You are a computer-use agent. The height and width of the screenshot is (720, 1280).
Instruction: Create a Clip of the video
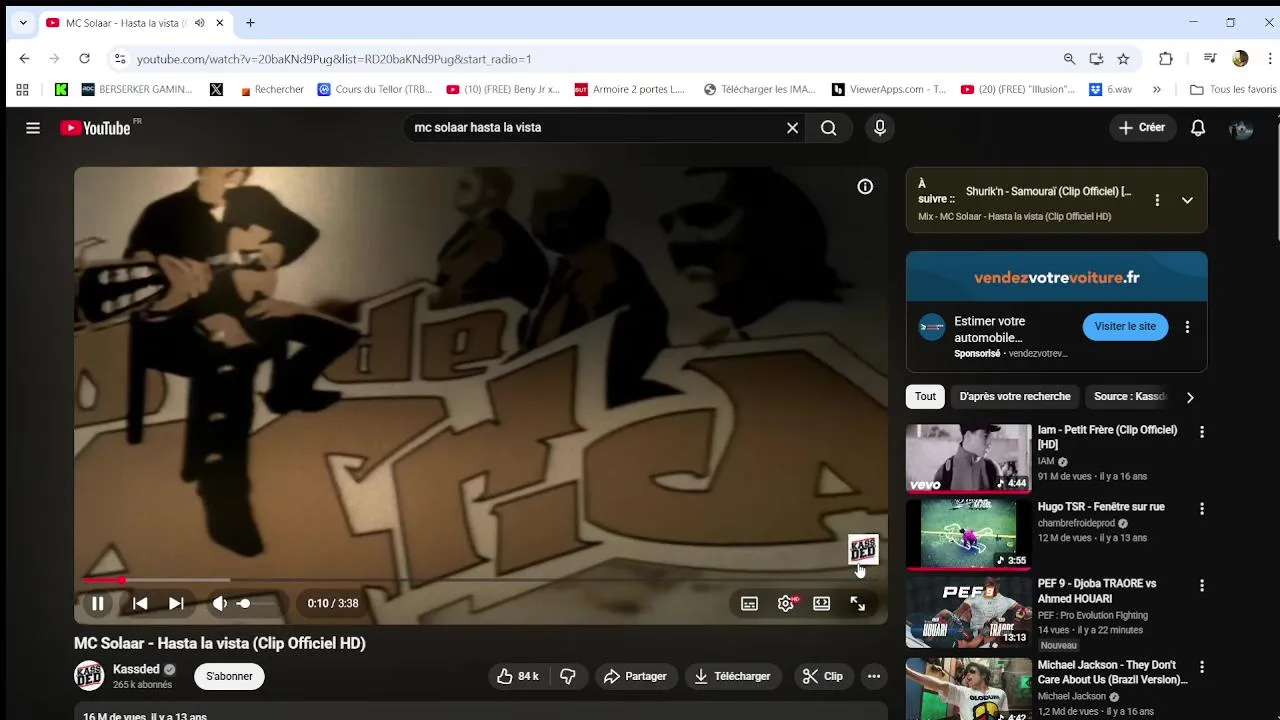coord(823,676)
